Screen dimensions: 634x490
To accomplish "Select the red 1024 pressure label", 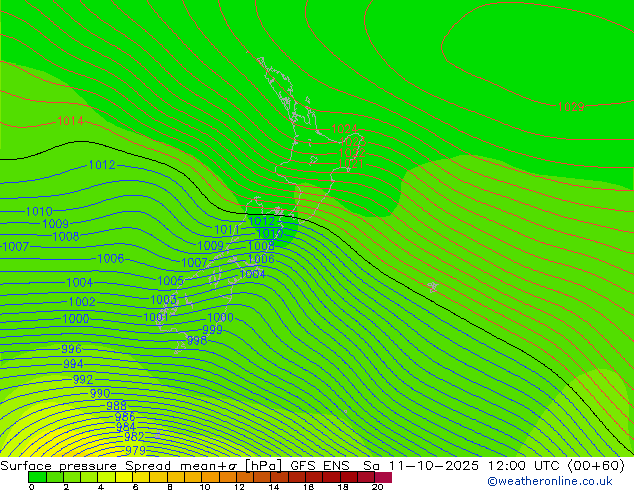I will pyautogui.click(x=344, y=129).
